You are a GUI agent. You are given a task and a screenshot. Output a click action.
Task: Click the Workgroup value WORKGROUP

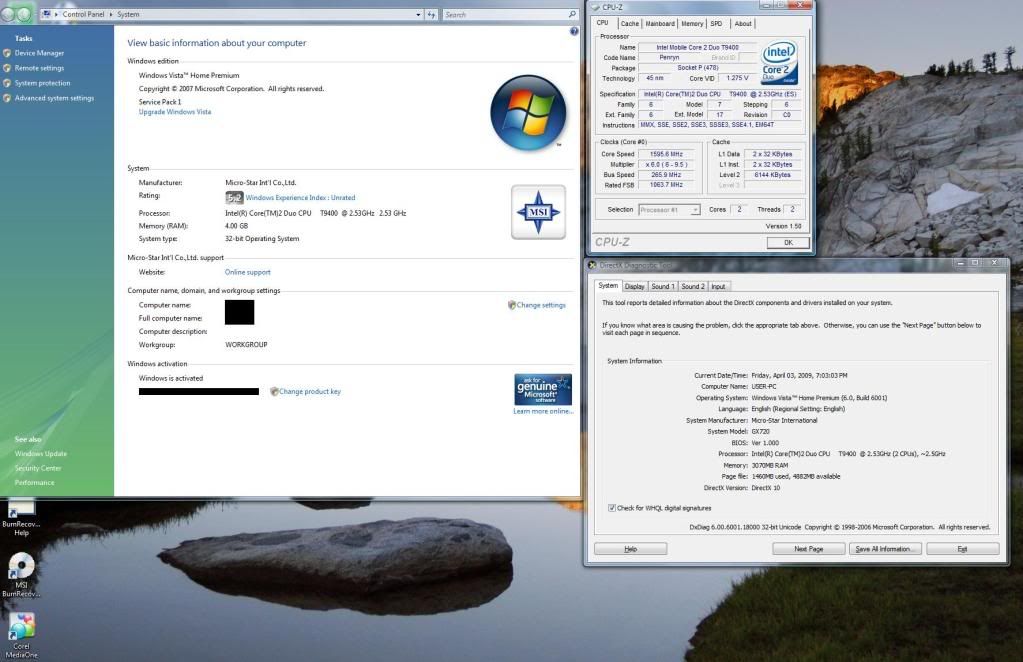tap(246, 345)
